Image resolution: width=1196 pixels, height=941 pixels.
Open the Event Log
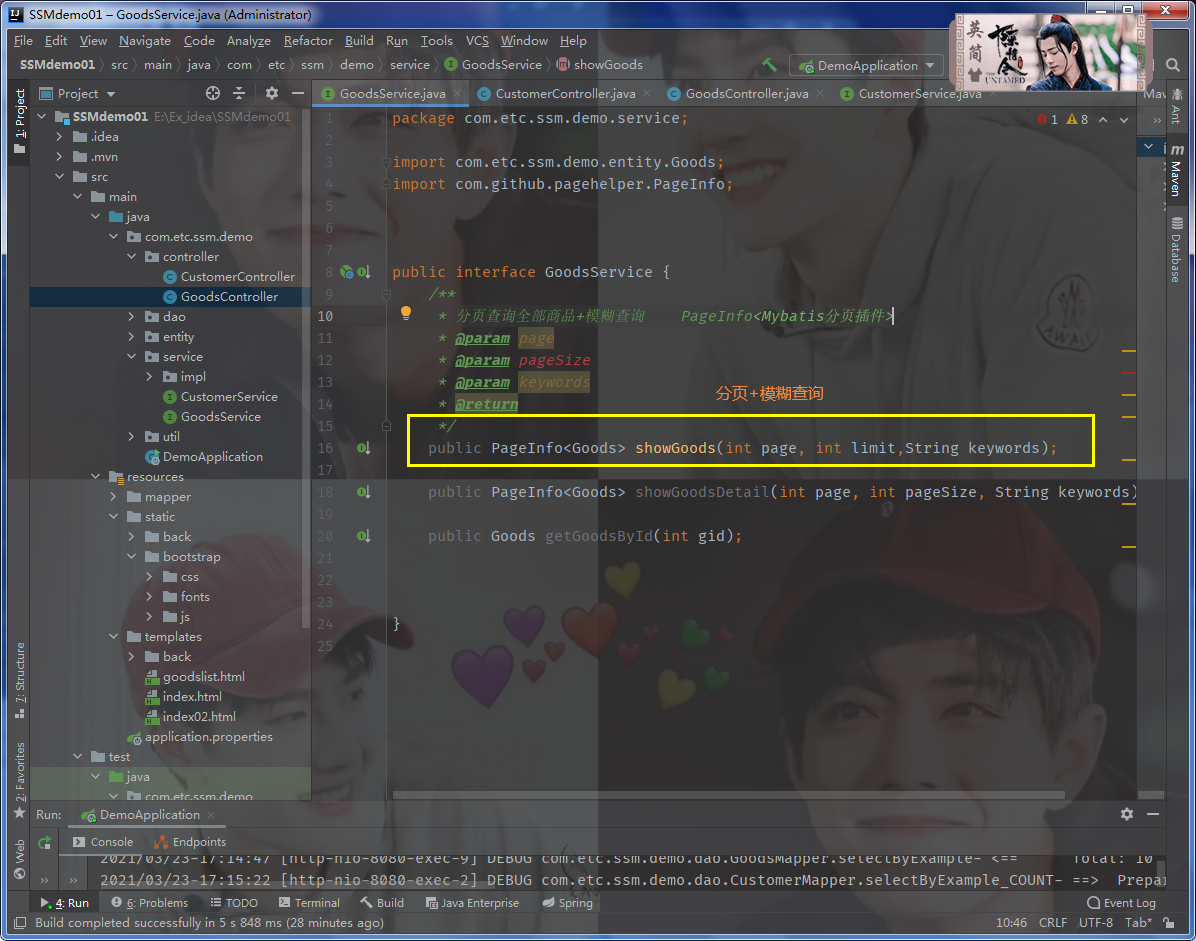[1121, 903]
